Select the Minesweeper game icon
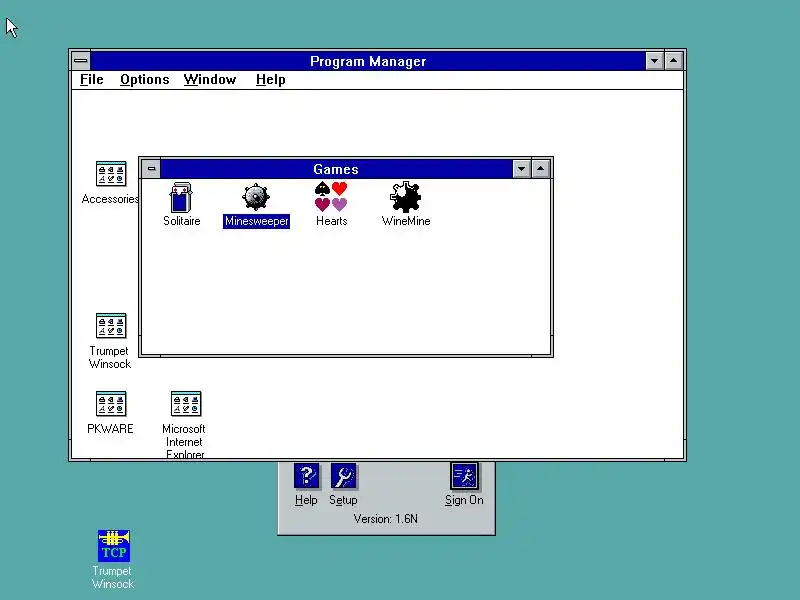 click(256, 197)
